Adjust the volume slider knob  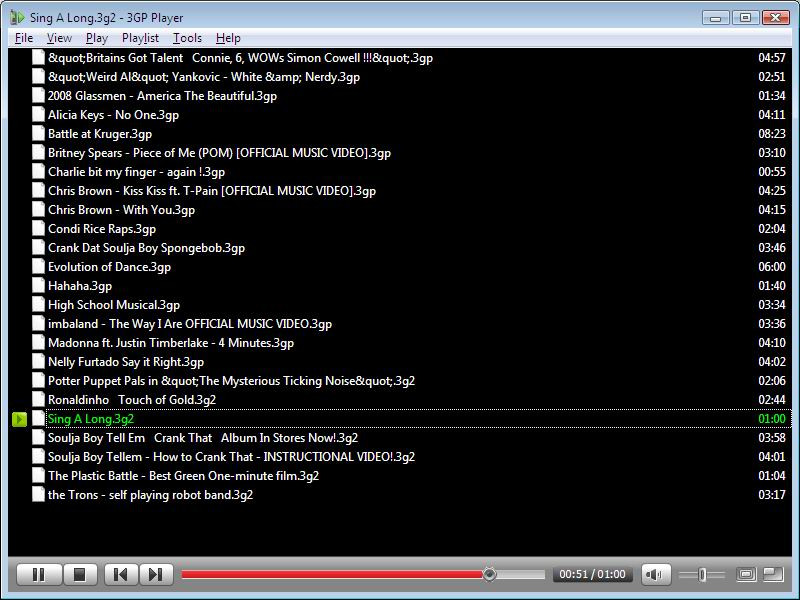click(702, 575)
